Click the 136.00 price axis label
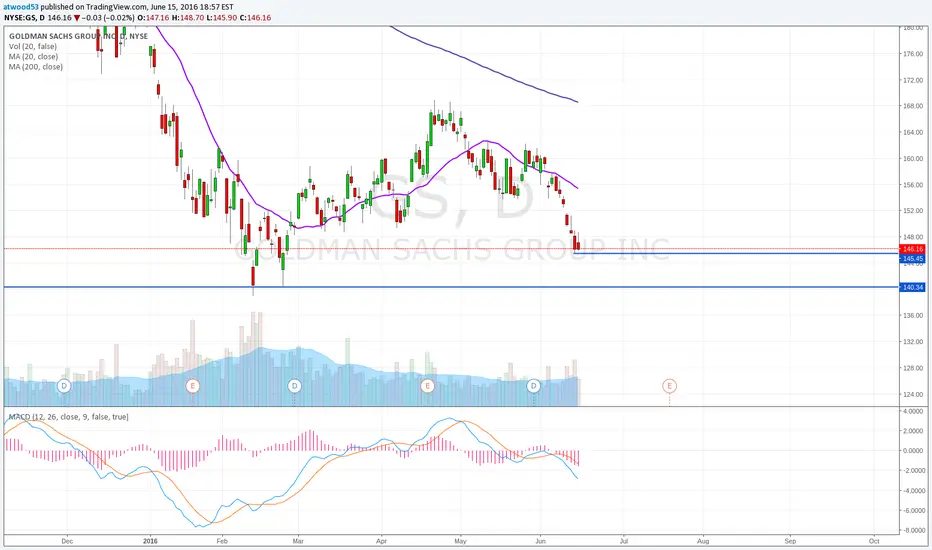The width and height of the screenshot is (932, 550). click(x=914, y=316)
